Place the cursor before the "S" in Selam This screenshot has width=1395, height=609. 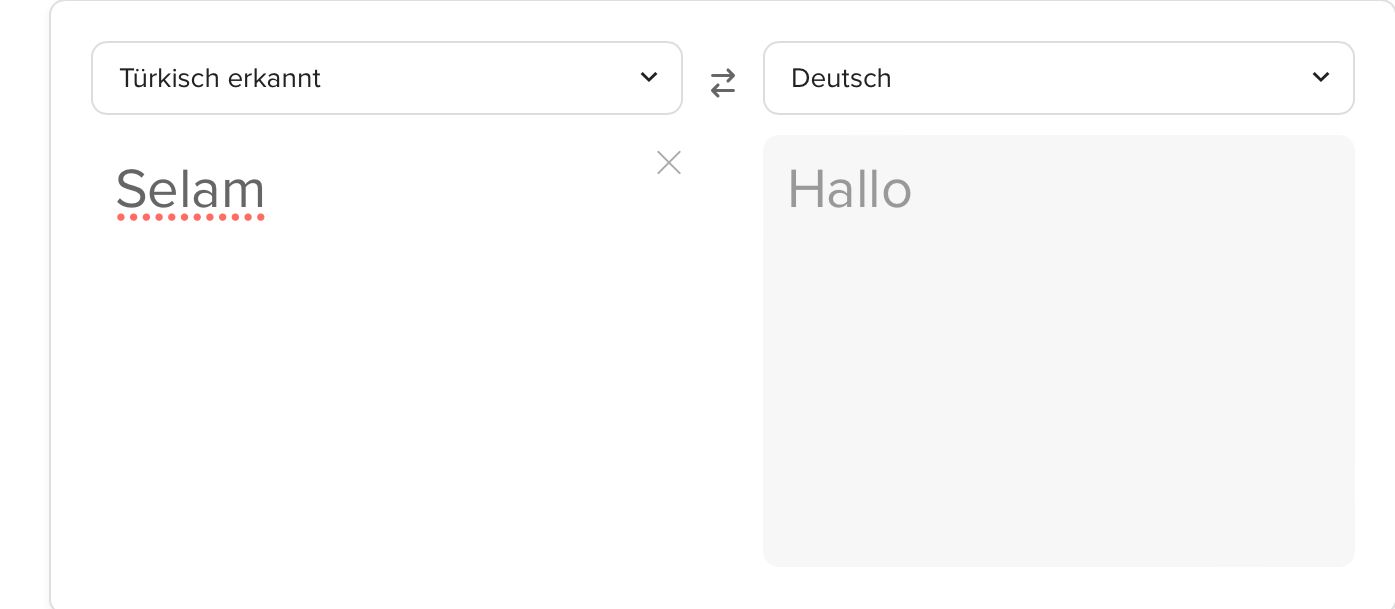tap(116, 189)
